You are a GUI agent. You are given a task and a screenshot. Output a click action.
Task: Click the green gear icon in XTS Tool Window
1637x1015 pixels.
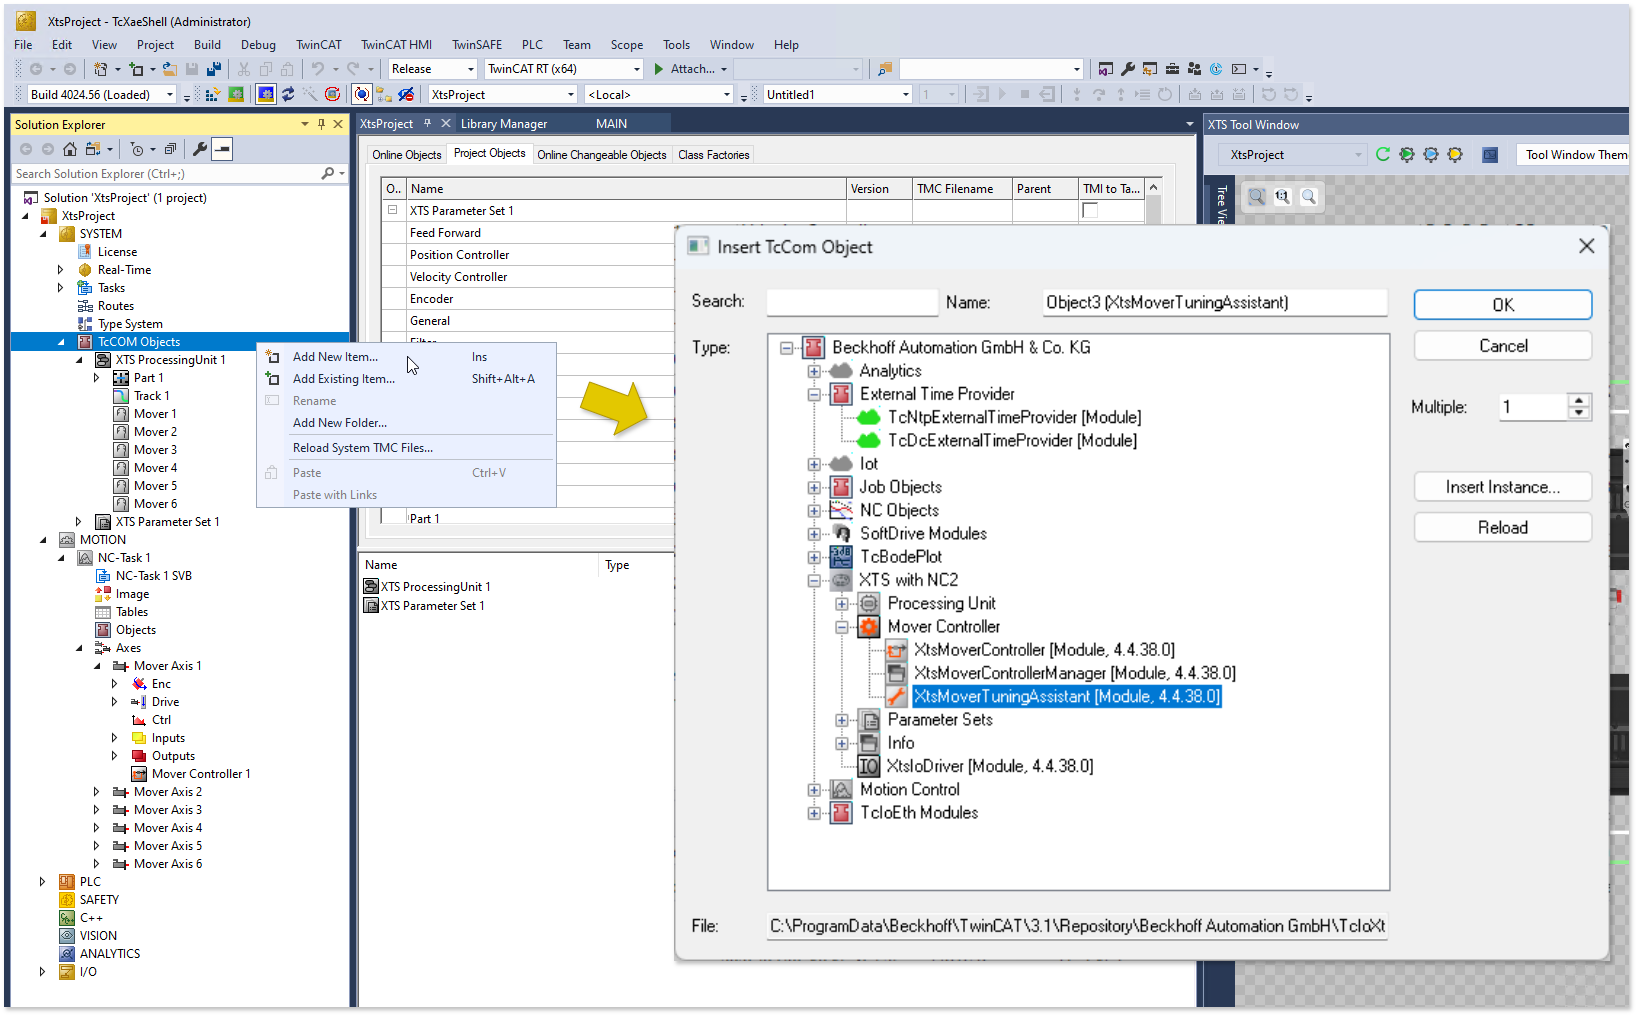click(1407, 154)
